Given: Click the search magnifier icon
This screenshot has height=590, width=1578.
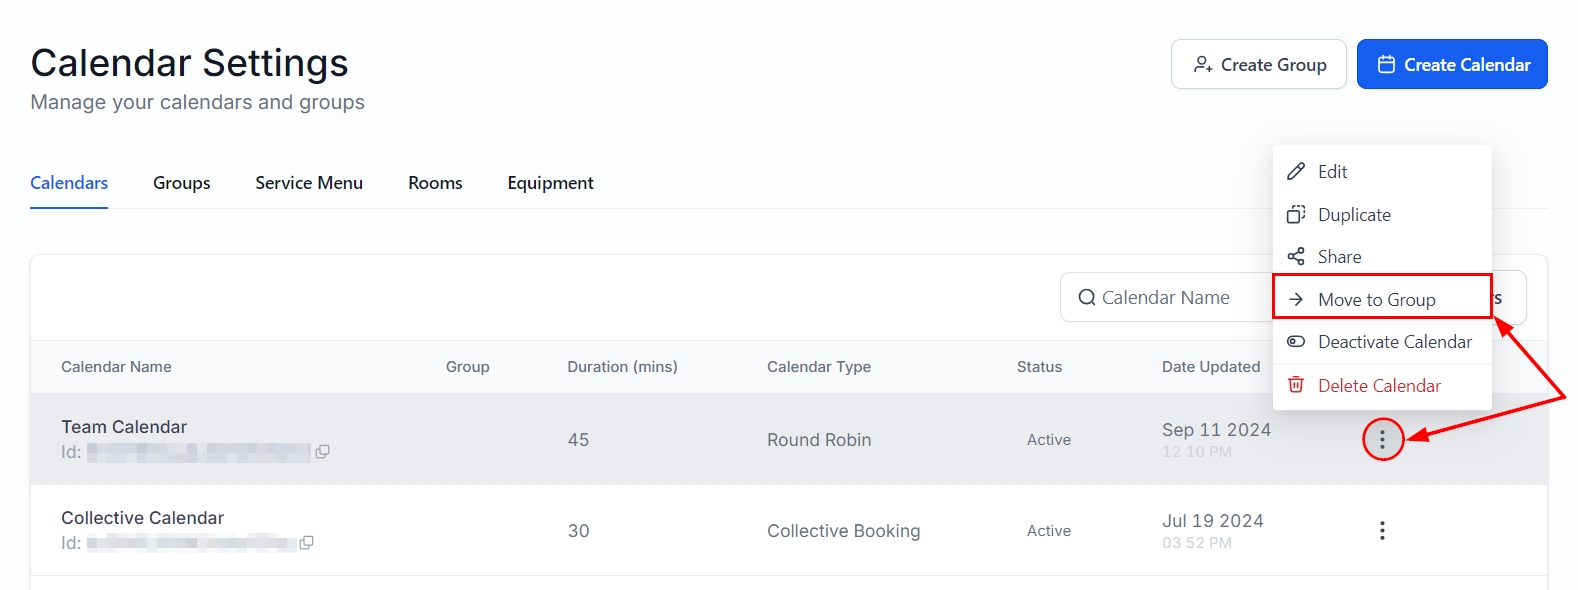Looking at the screenshot, I should tap(1086, 298).
